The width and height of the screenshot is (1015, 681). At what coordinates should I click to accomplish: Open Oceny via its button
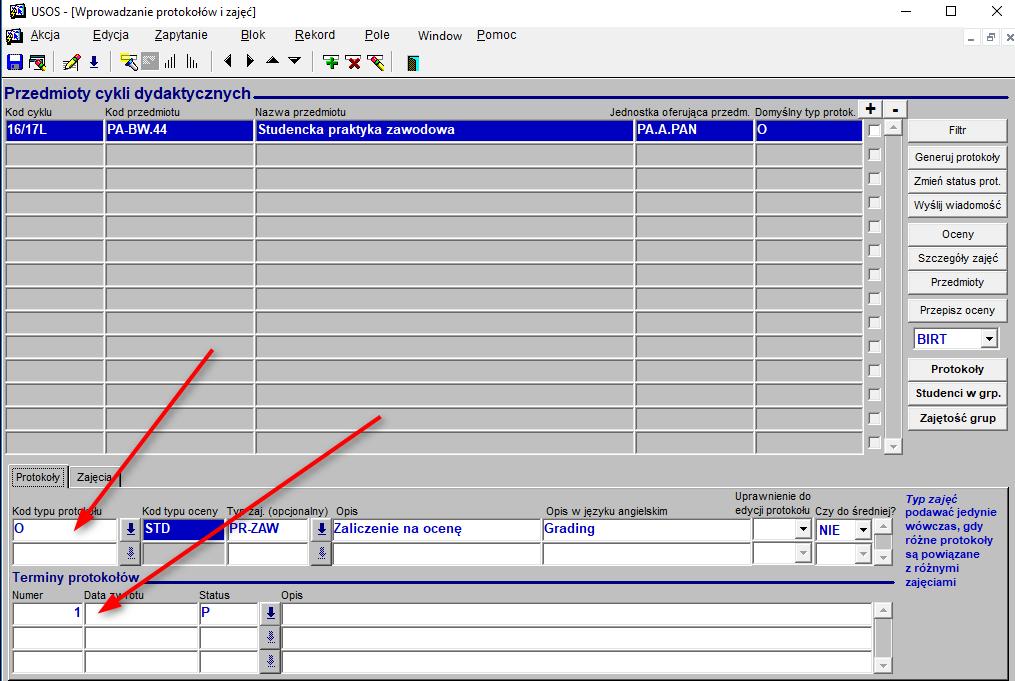(x=957, y=234)
